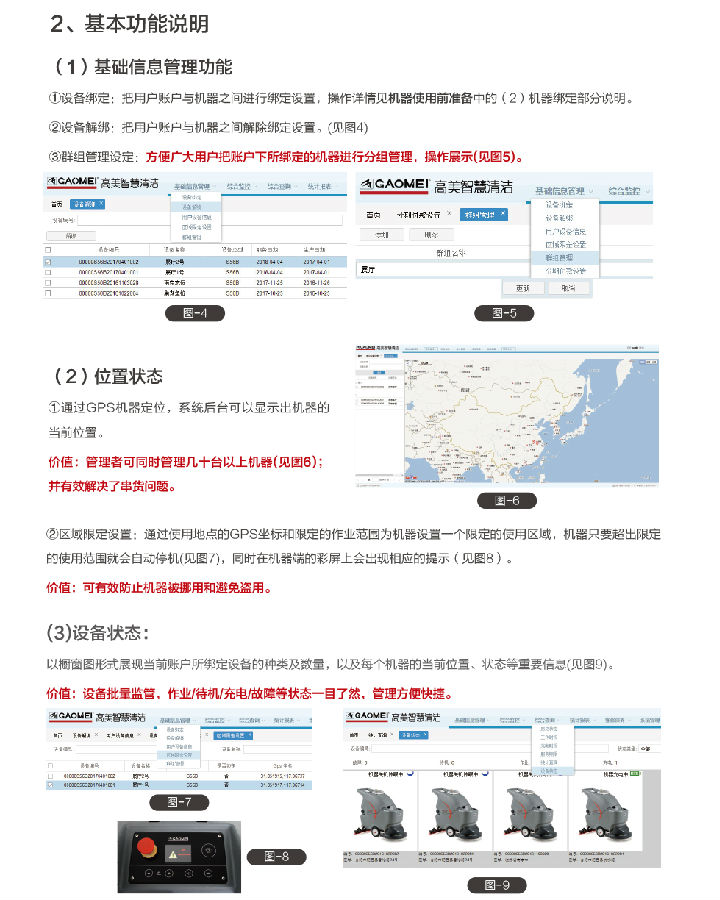Switch to the 首页 tab in Figure 5
The width and height of the screenshot is (720, 900).
[374, 214]
